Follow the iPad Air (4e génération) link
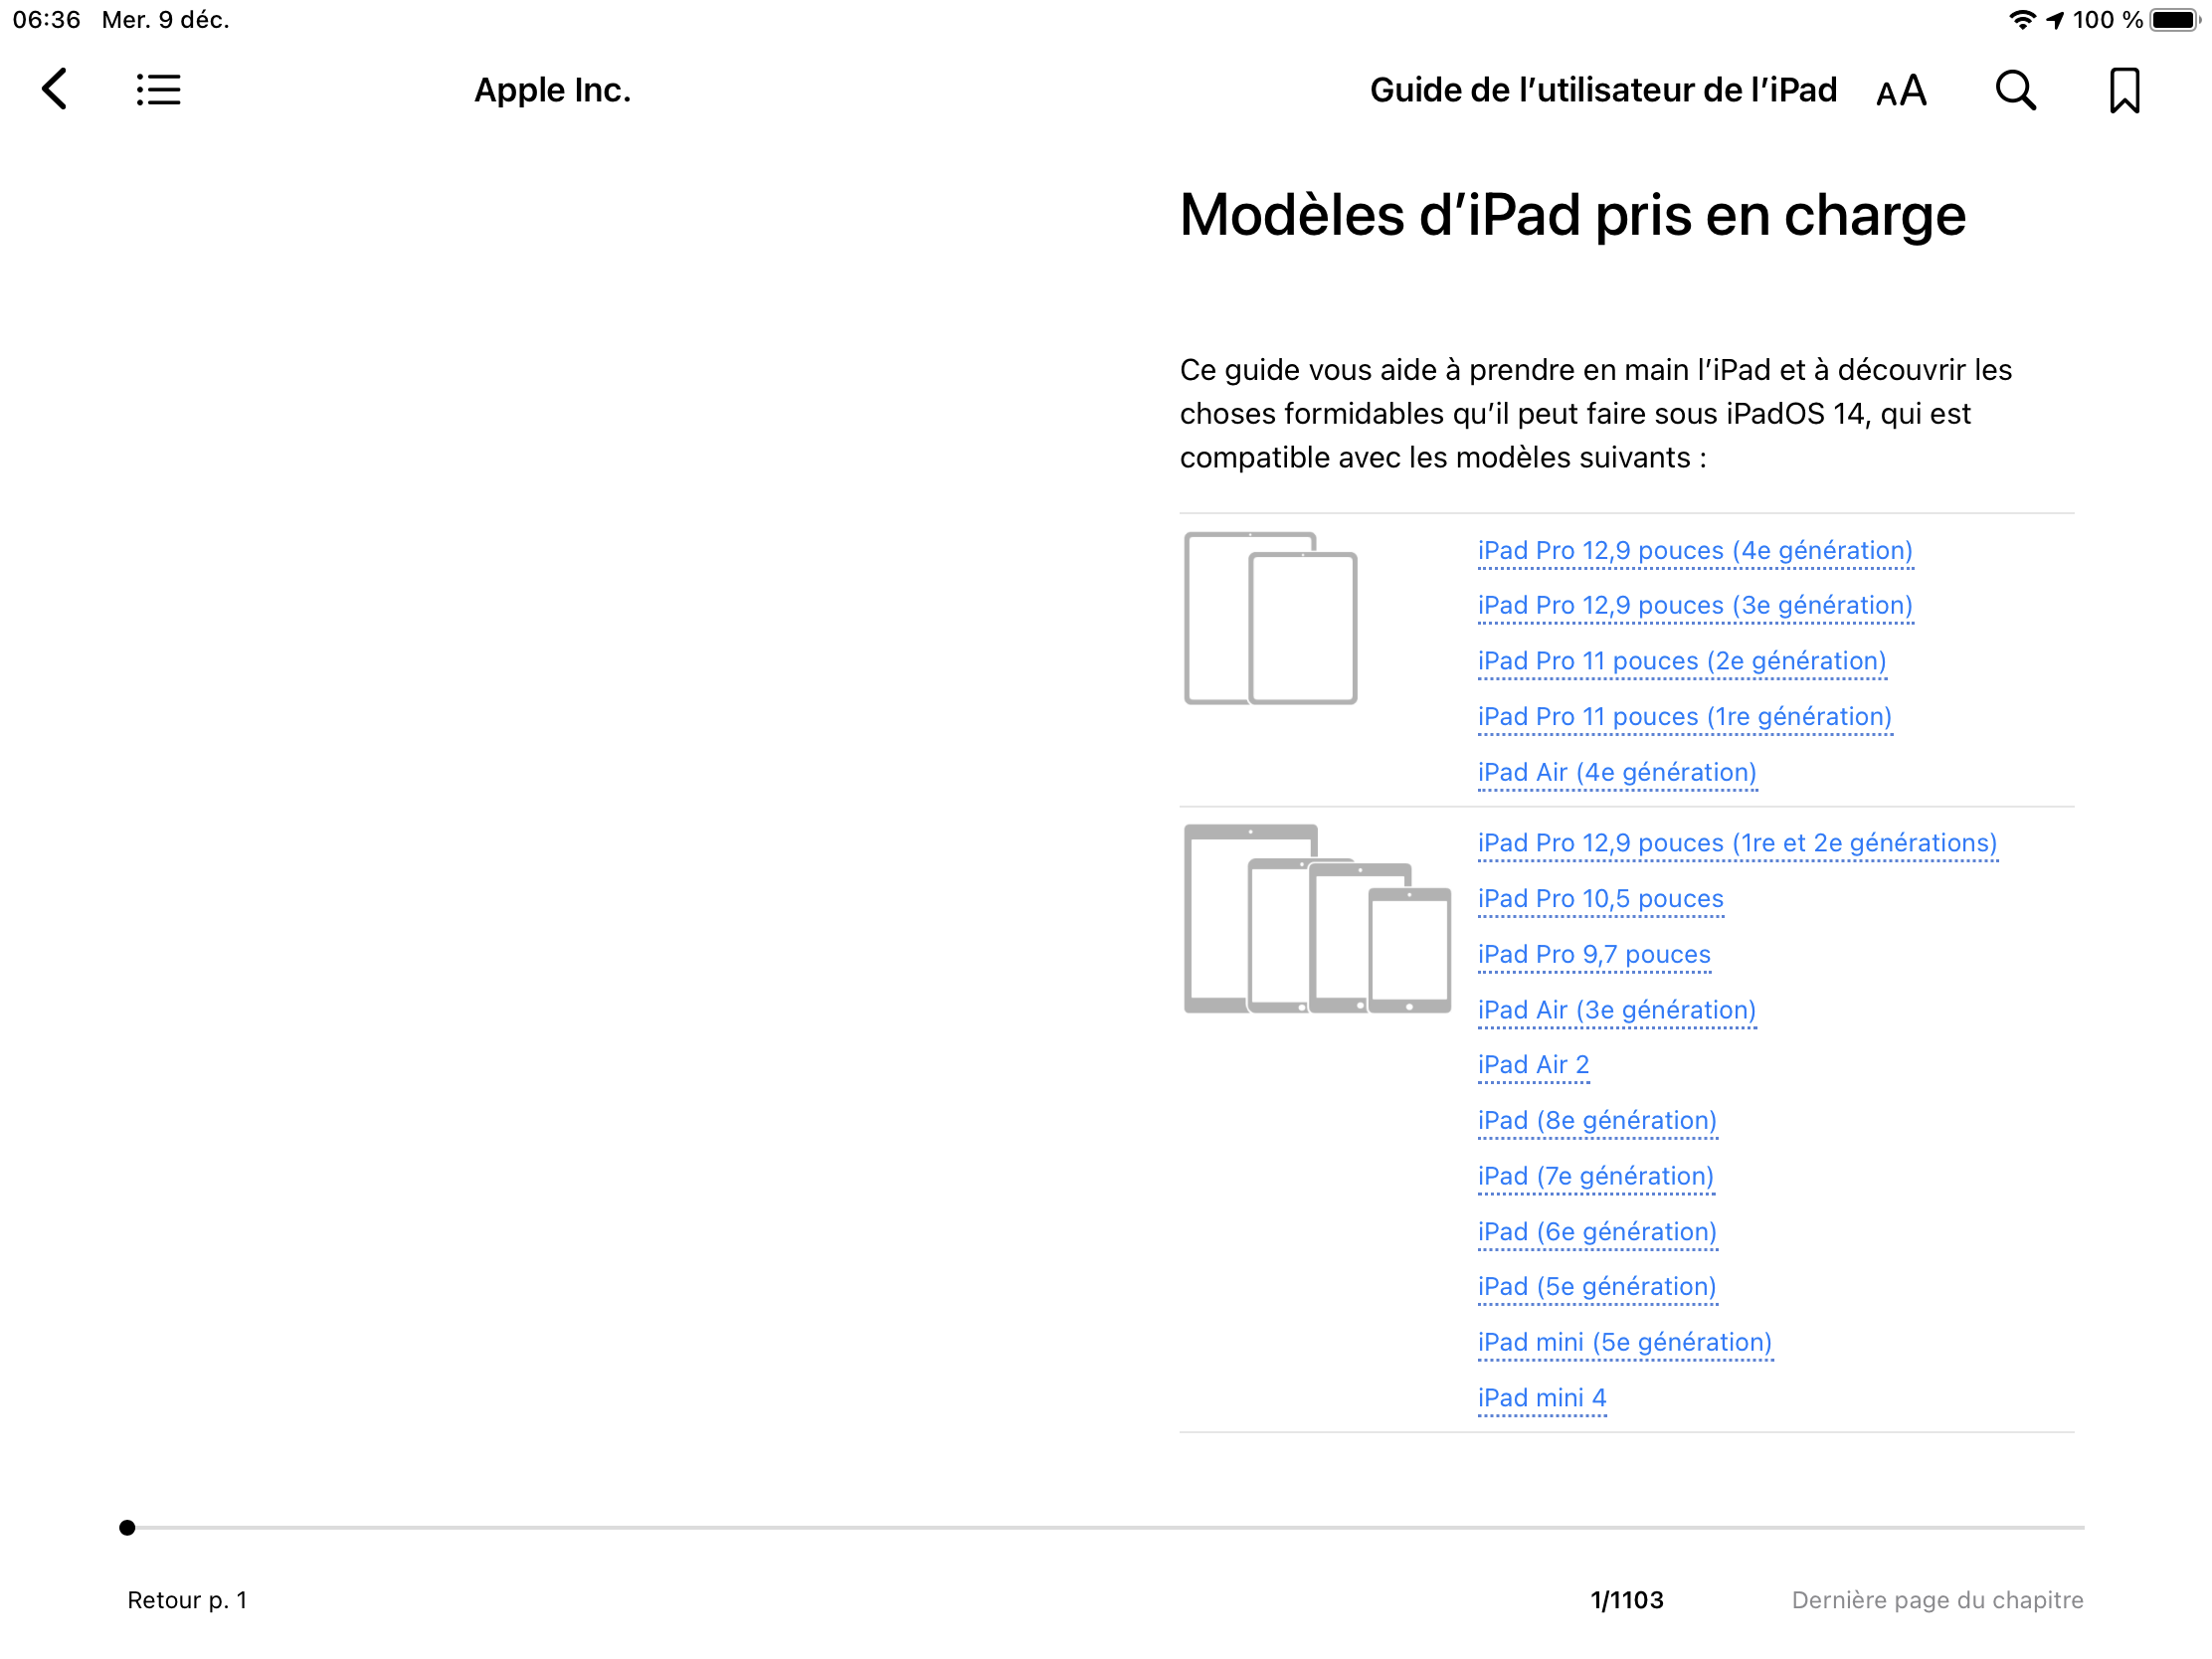Image resolution: width=2212 pixels, height=1659 pixels. coord(1617,772)
